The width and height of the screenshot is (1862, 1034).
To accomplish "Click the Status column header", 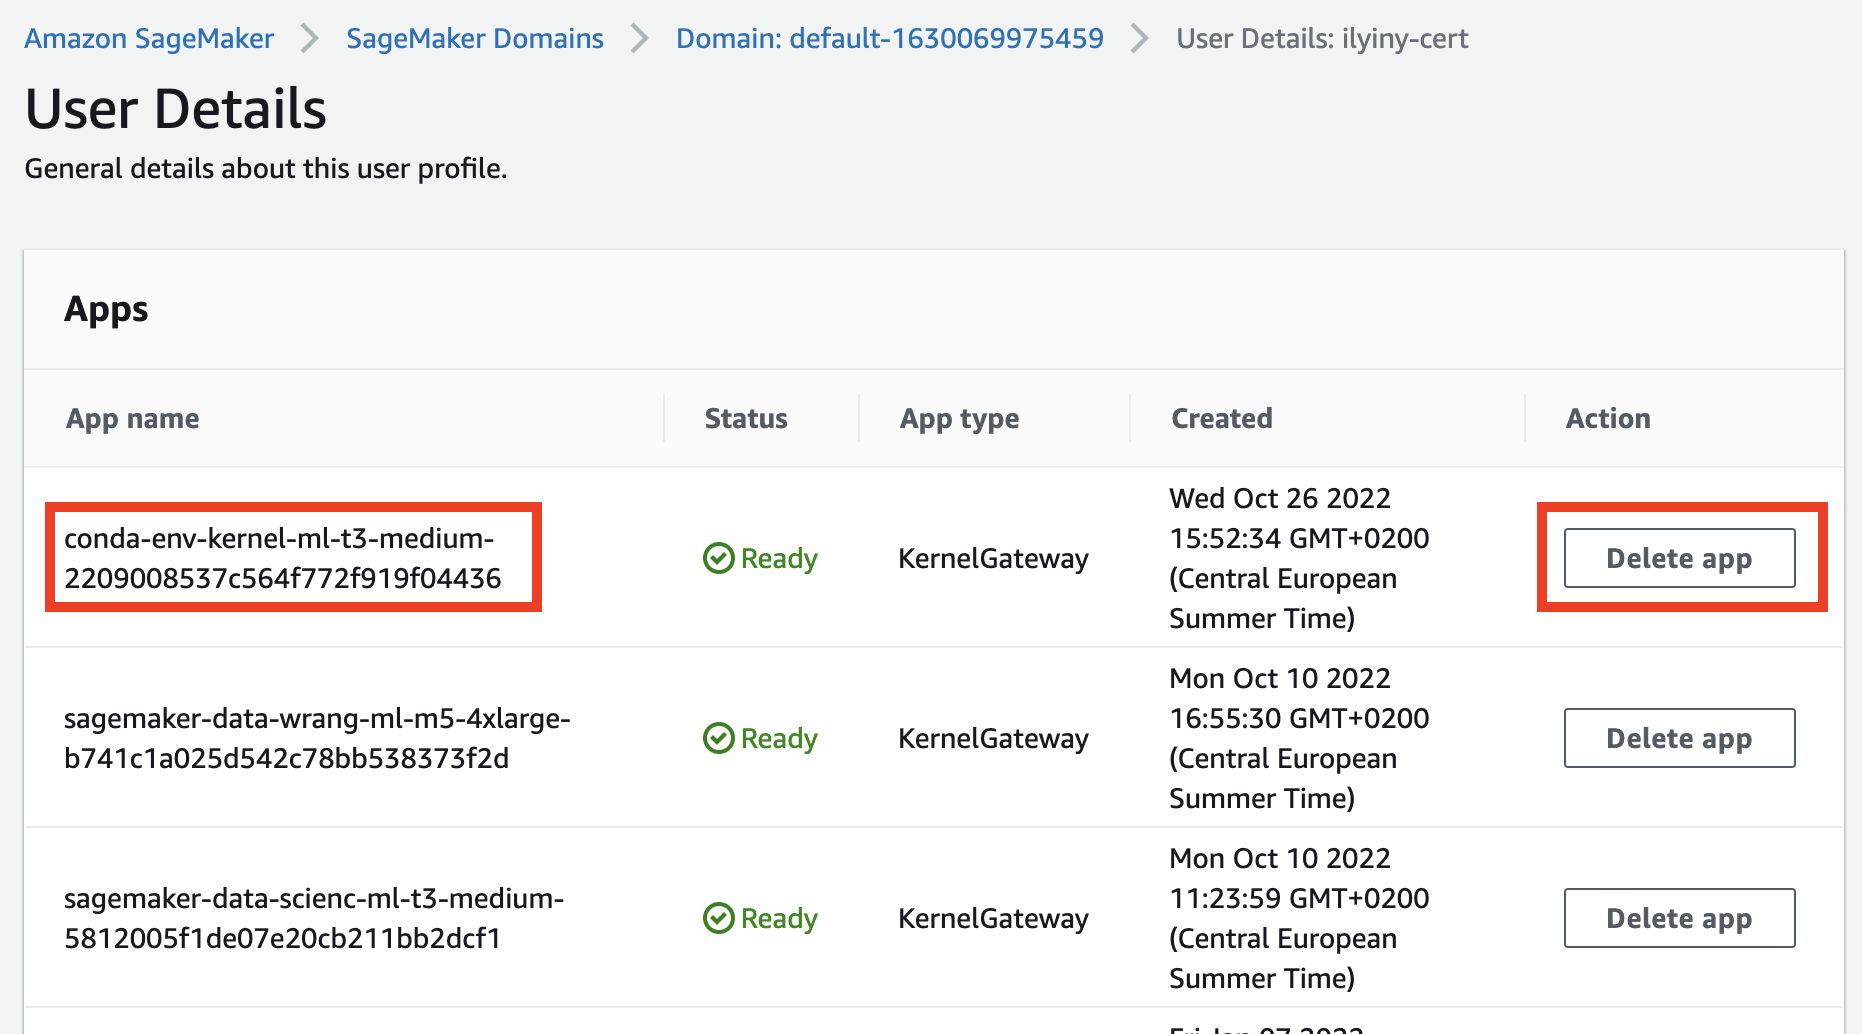I will 746,418.
